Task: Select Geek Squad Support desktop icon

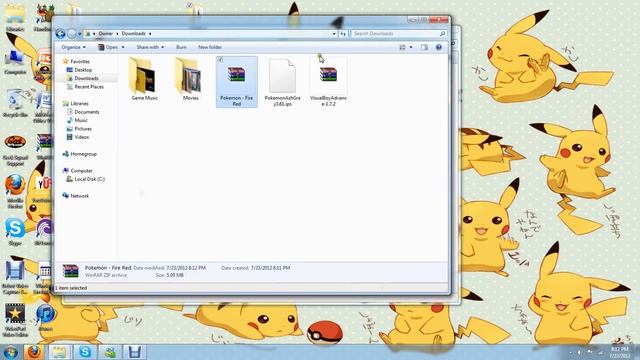Action: 15,150
